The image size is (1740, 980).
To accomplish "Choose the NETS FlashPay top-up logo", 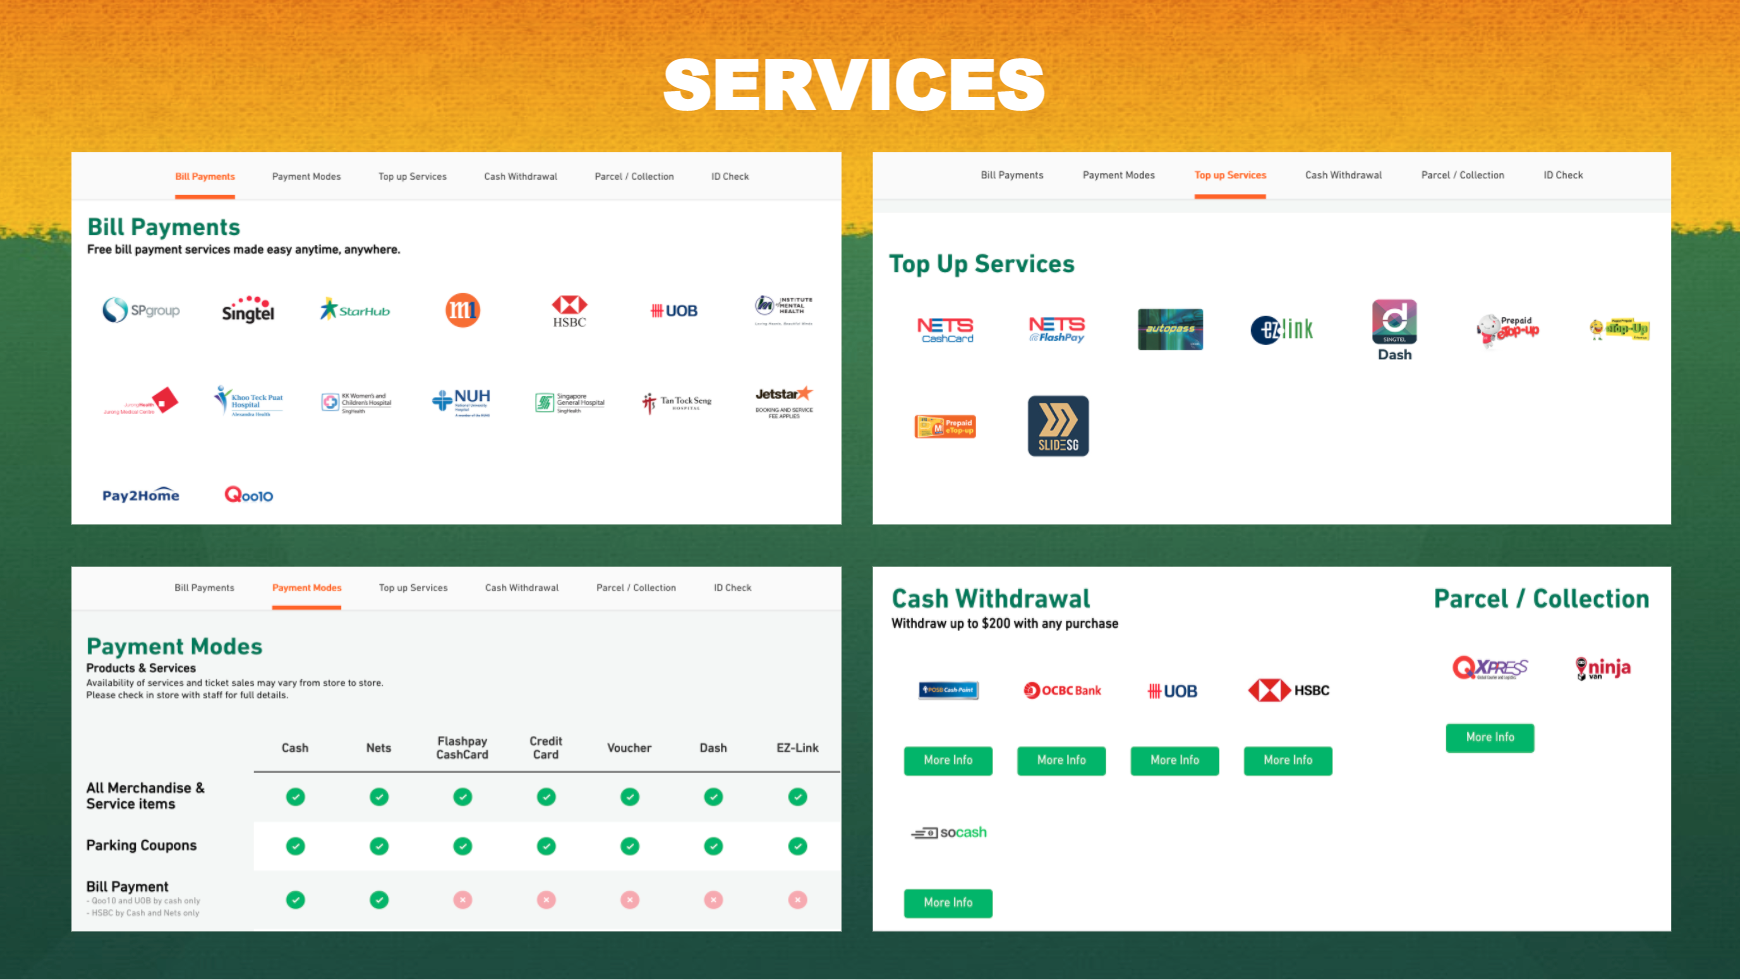I will (x=1057, y=329).
